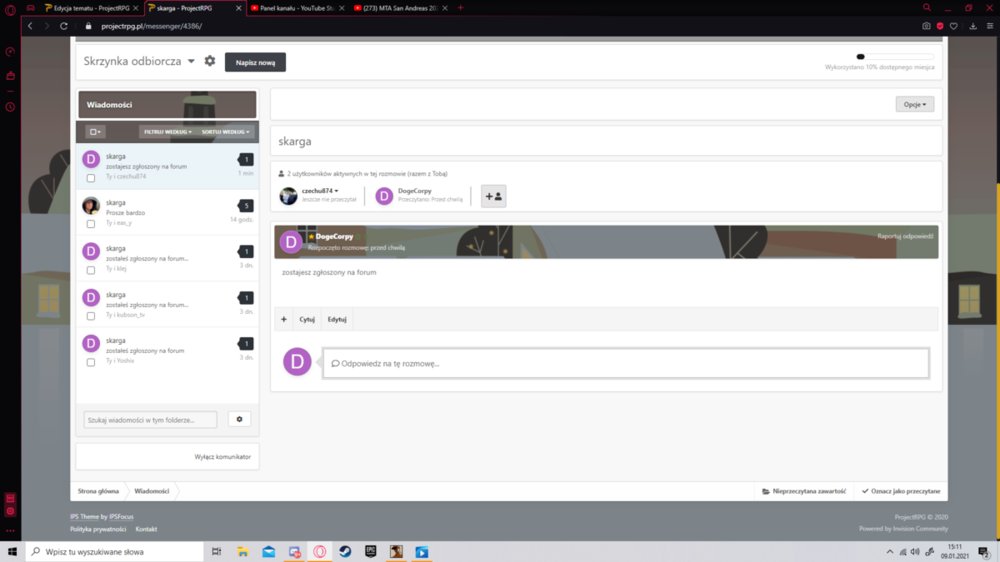The image size is (1000, 562).
Task: Open new tab with plus icon
Action: point(460,8)
